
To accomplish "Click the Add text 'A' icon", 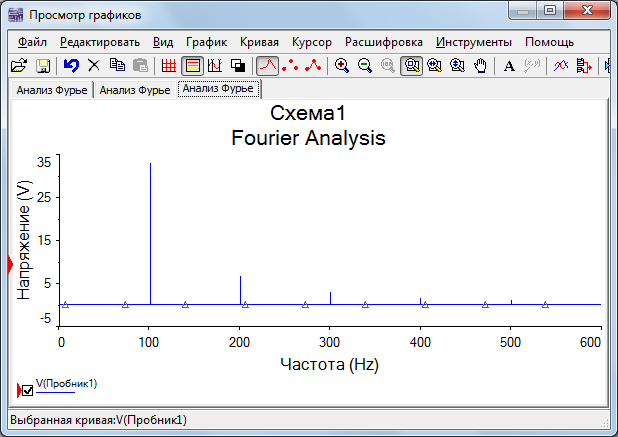I will pyautogui.click(x=509, y=66).
